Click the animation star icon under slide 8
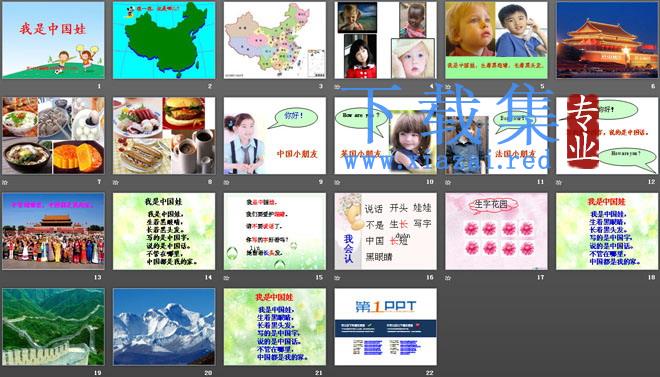Screen dimensions: 660x377 (116, 182)
